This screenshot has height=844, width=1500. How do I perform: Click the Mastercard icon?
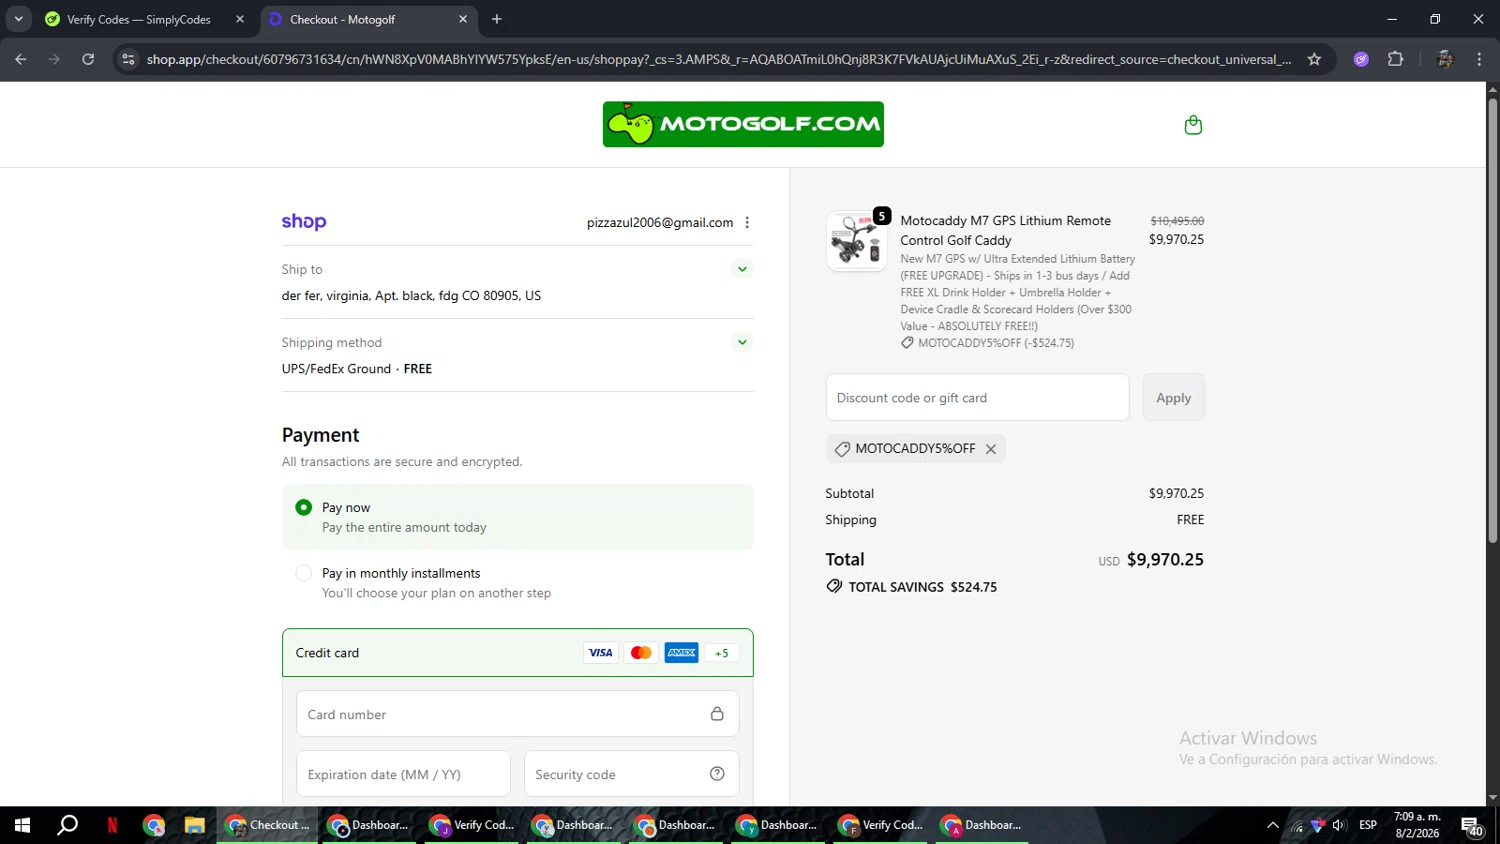coord(641,653)
